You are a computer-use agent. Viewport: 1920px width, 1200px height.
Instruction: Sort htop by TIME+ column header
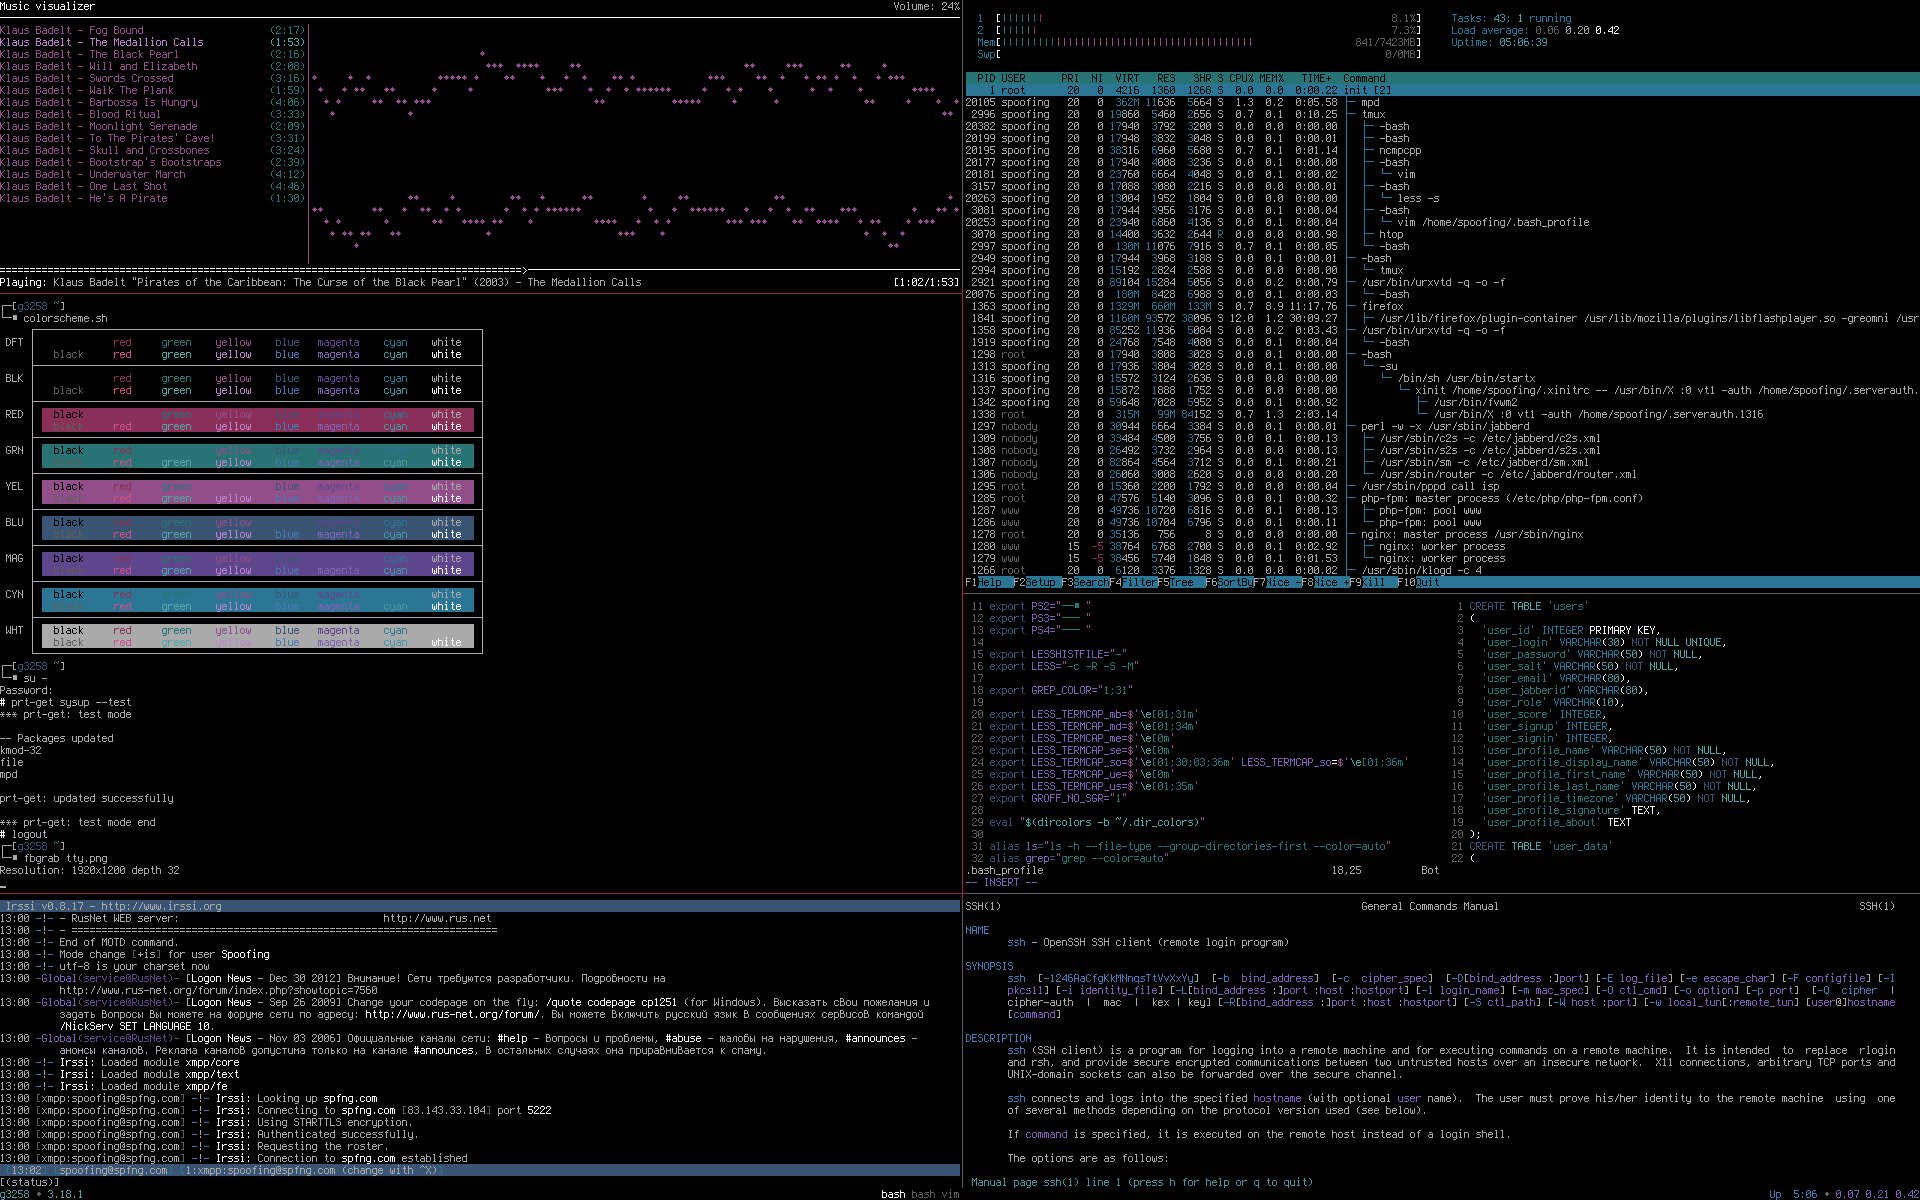(x=1316, y=78)
